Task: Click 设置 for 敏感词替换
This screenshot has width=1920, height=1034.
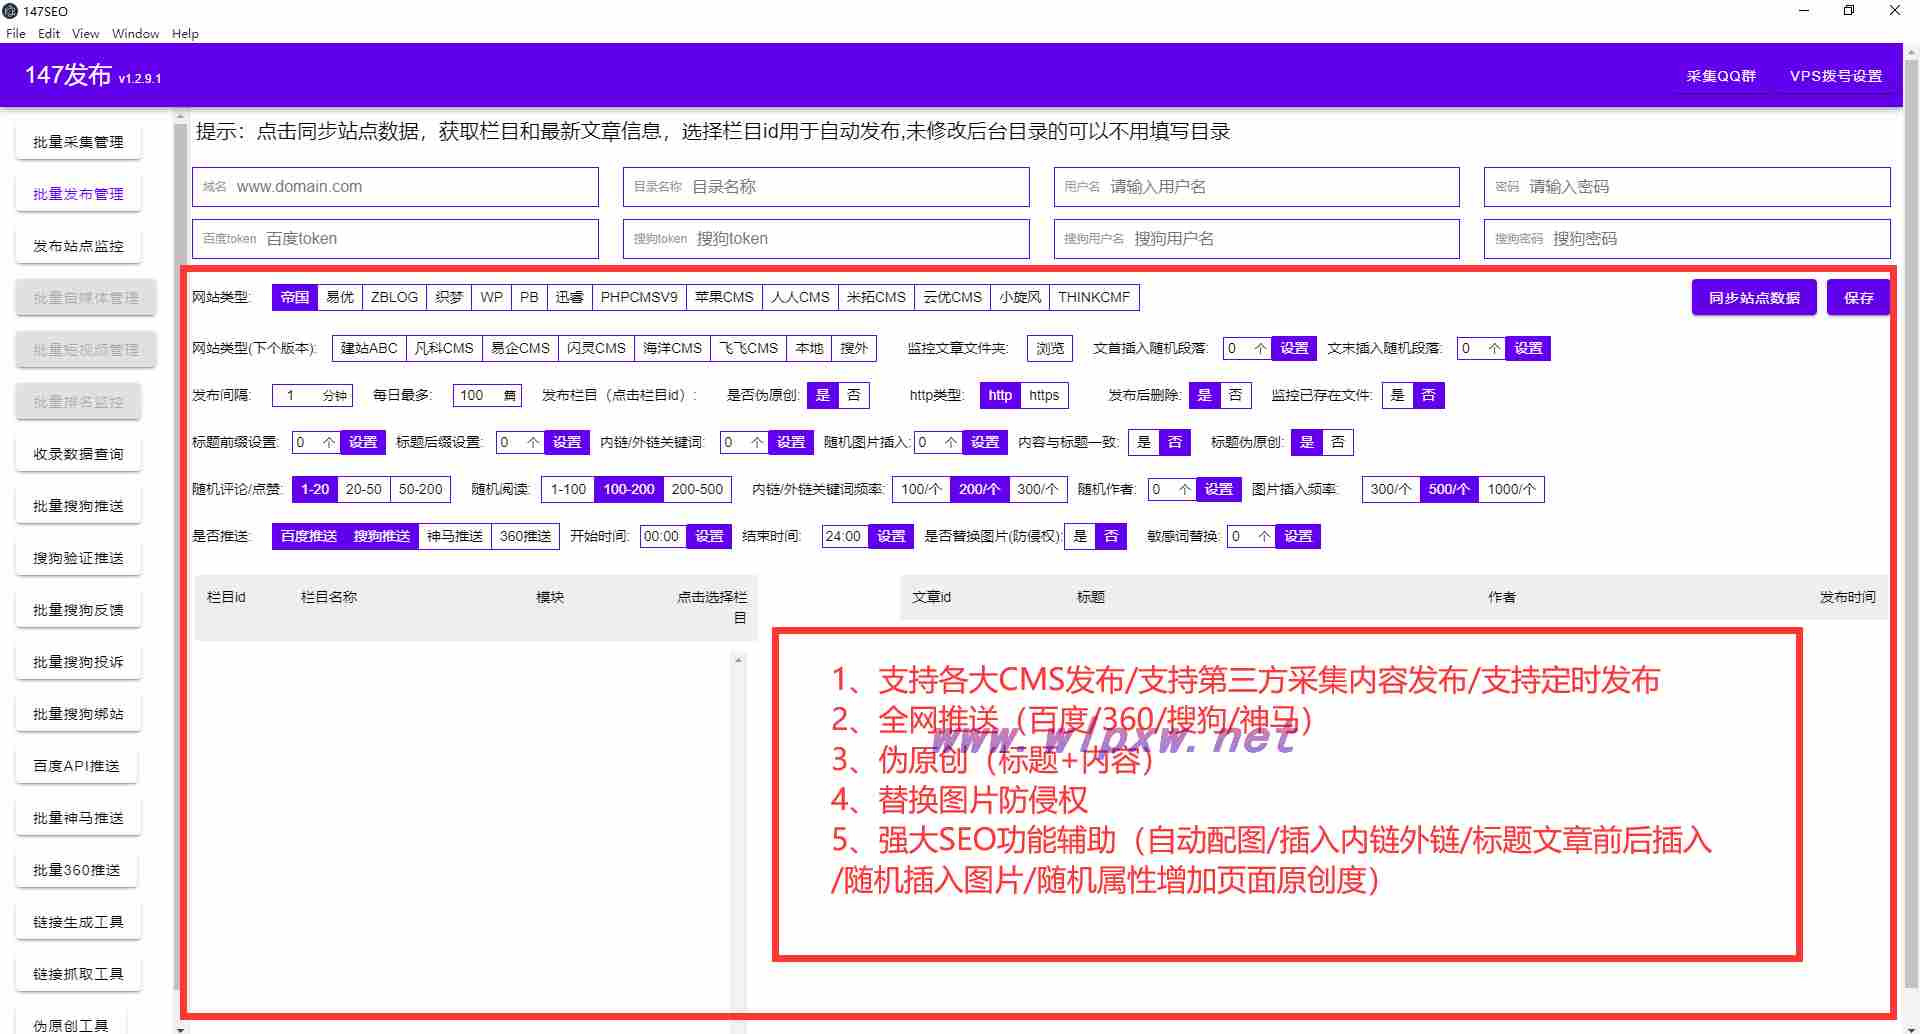Action: (1298, 536)
